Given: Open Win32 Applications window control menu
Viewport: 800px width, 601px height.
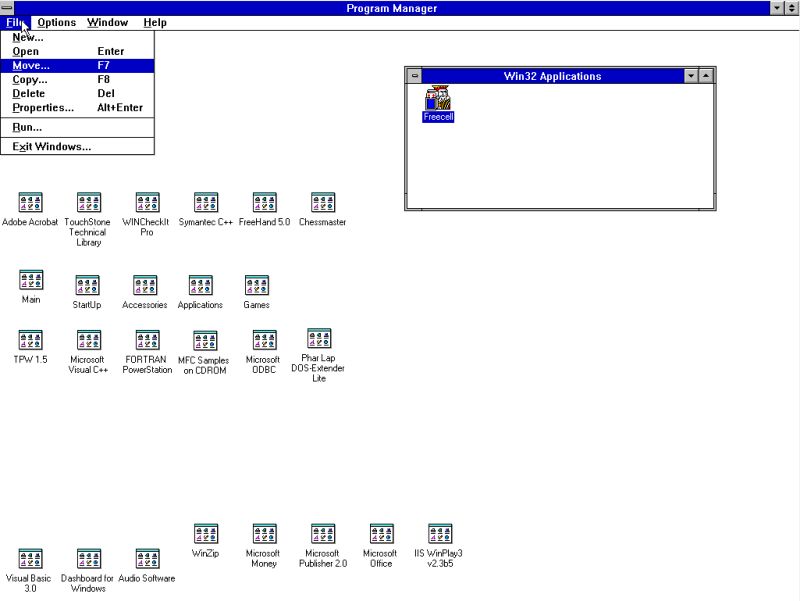Looking at the screenshot, I should (x=414, y=76).
